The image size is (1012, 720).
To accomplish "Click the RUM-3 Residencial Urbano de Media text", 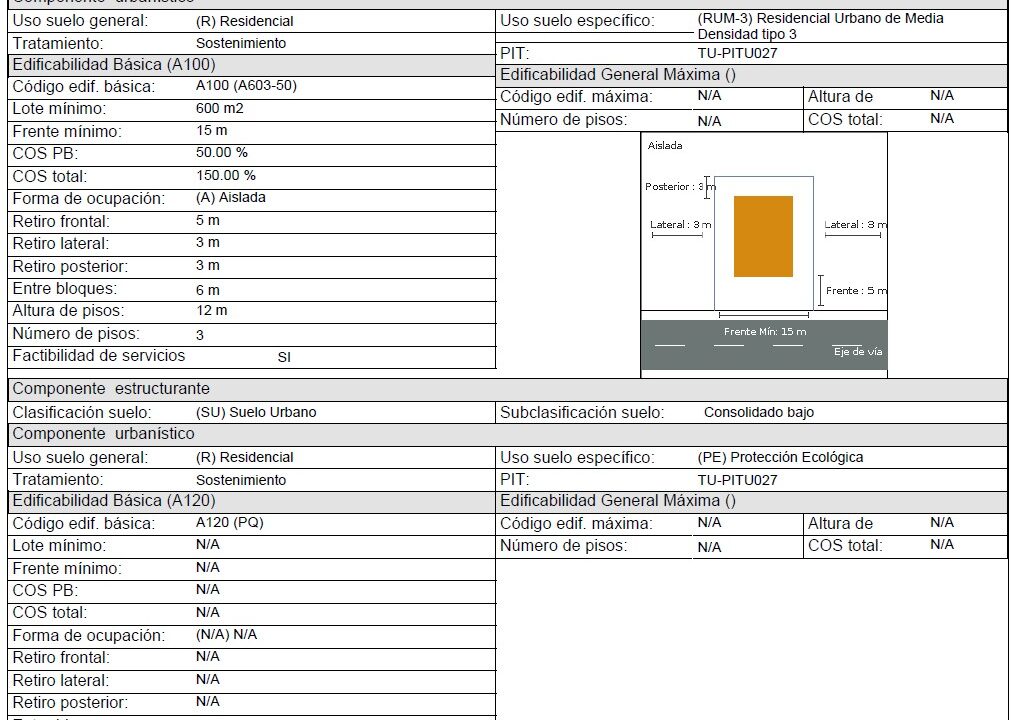I will tap(820, 19).
